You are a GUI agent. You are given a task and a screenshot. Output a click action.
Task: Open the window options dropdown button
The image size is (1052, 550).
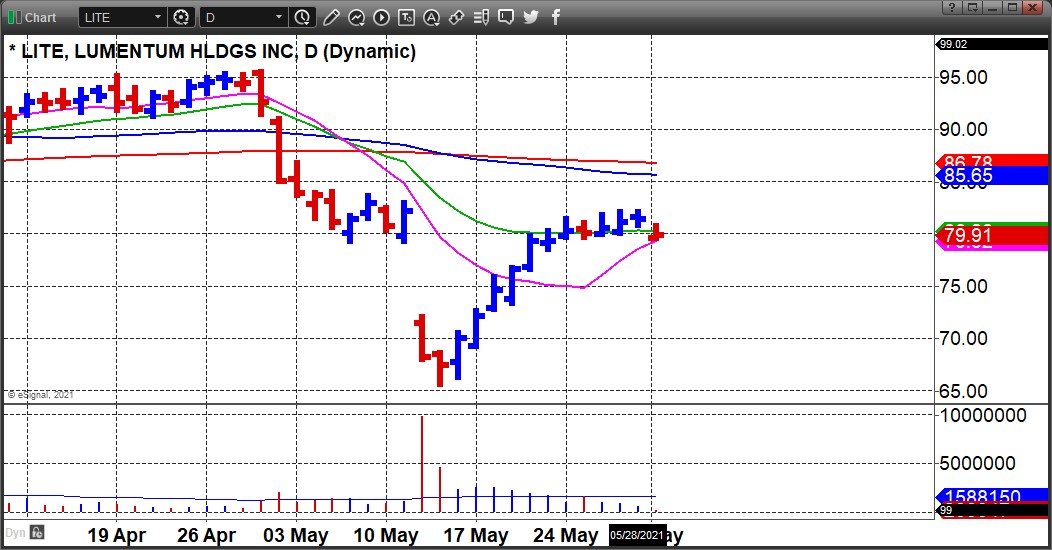(x=971, y=7)
